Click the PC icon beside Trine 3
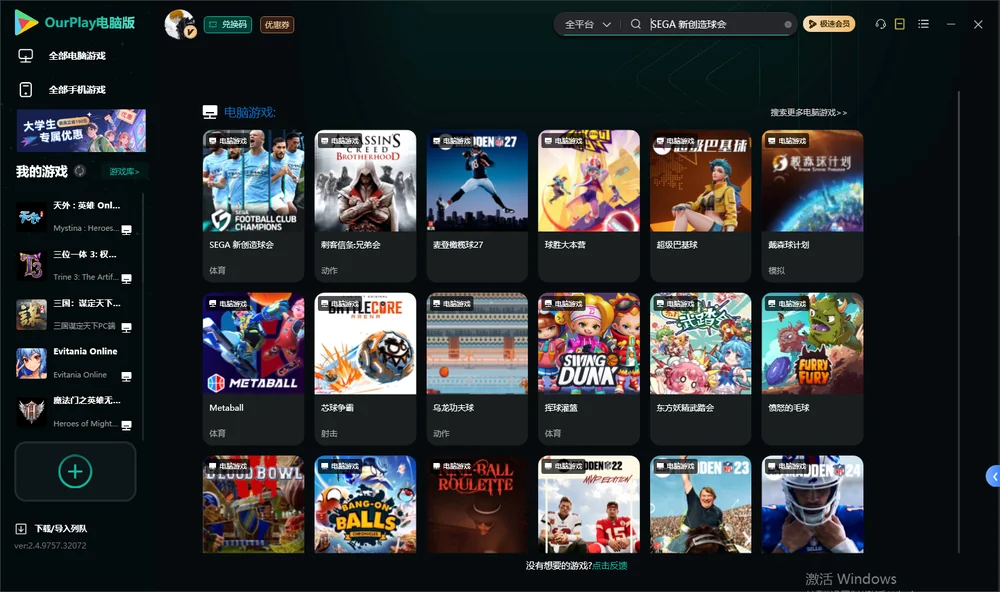The image size is (1000, 592). tap(126, 279)
